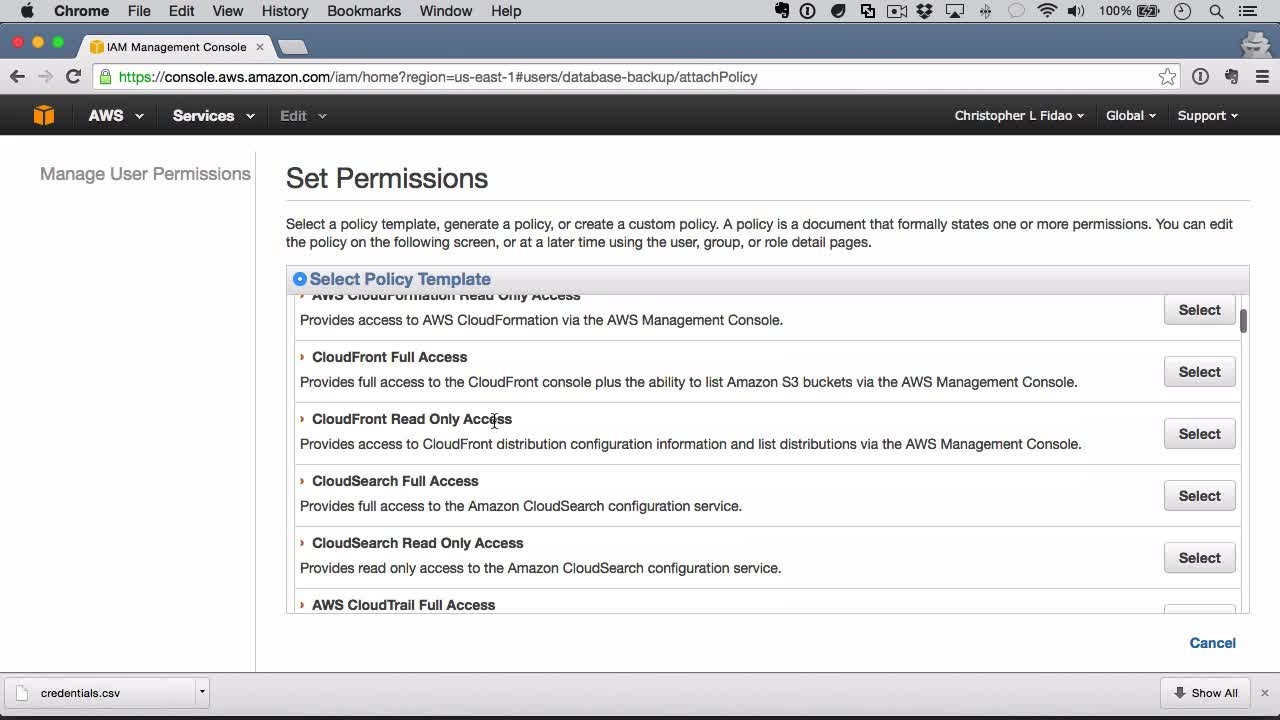Close the IAM Management Console tab
This screenshot has height=720, width=1280.
(x=259, y=47)
